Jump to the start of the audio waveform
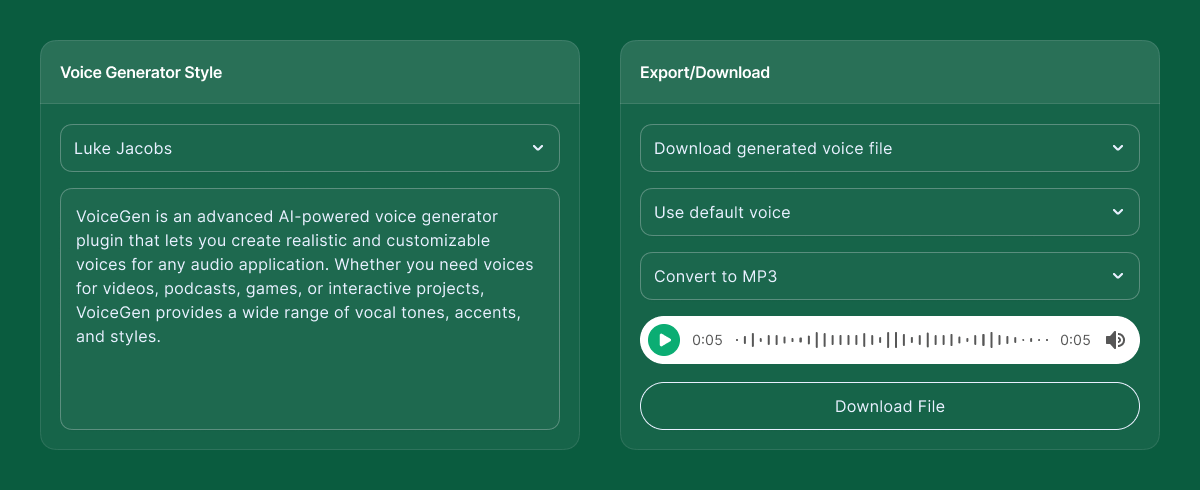The image size is (1200, 490). pos(738,340)
